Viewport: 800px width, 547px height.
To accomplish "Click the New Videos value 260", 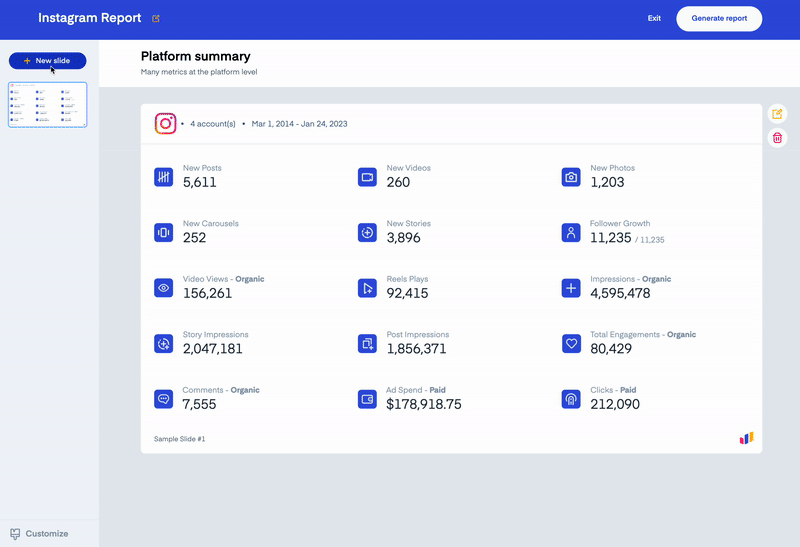I will 398,182.
